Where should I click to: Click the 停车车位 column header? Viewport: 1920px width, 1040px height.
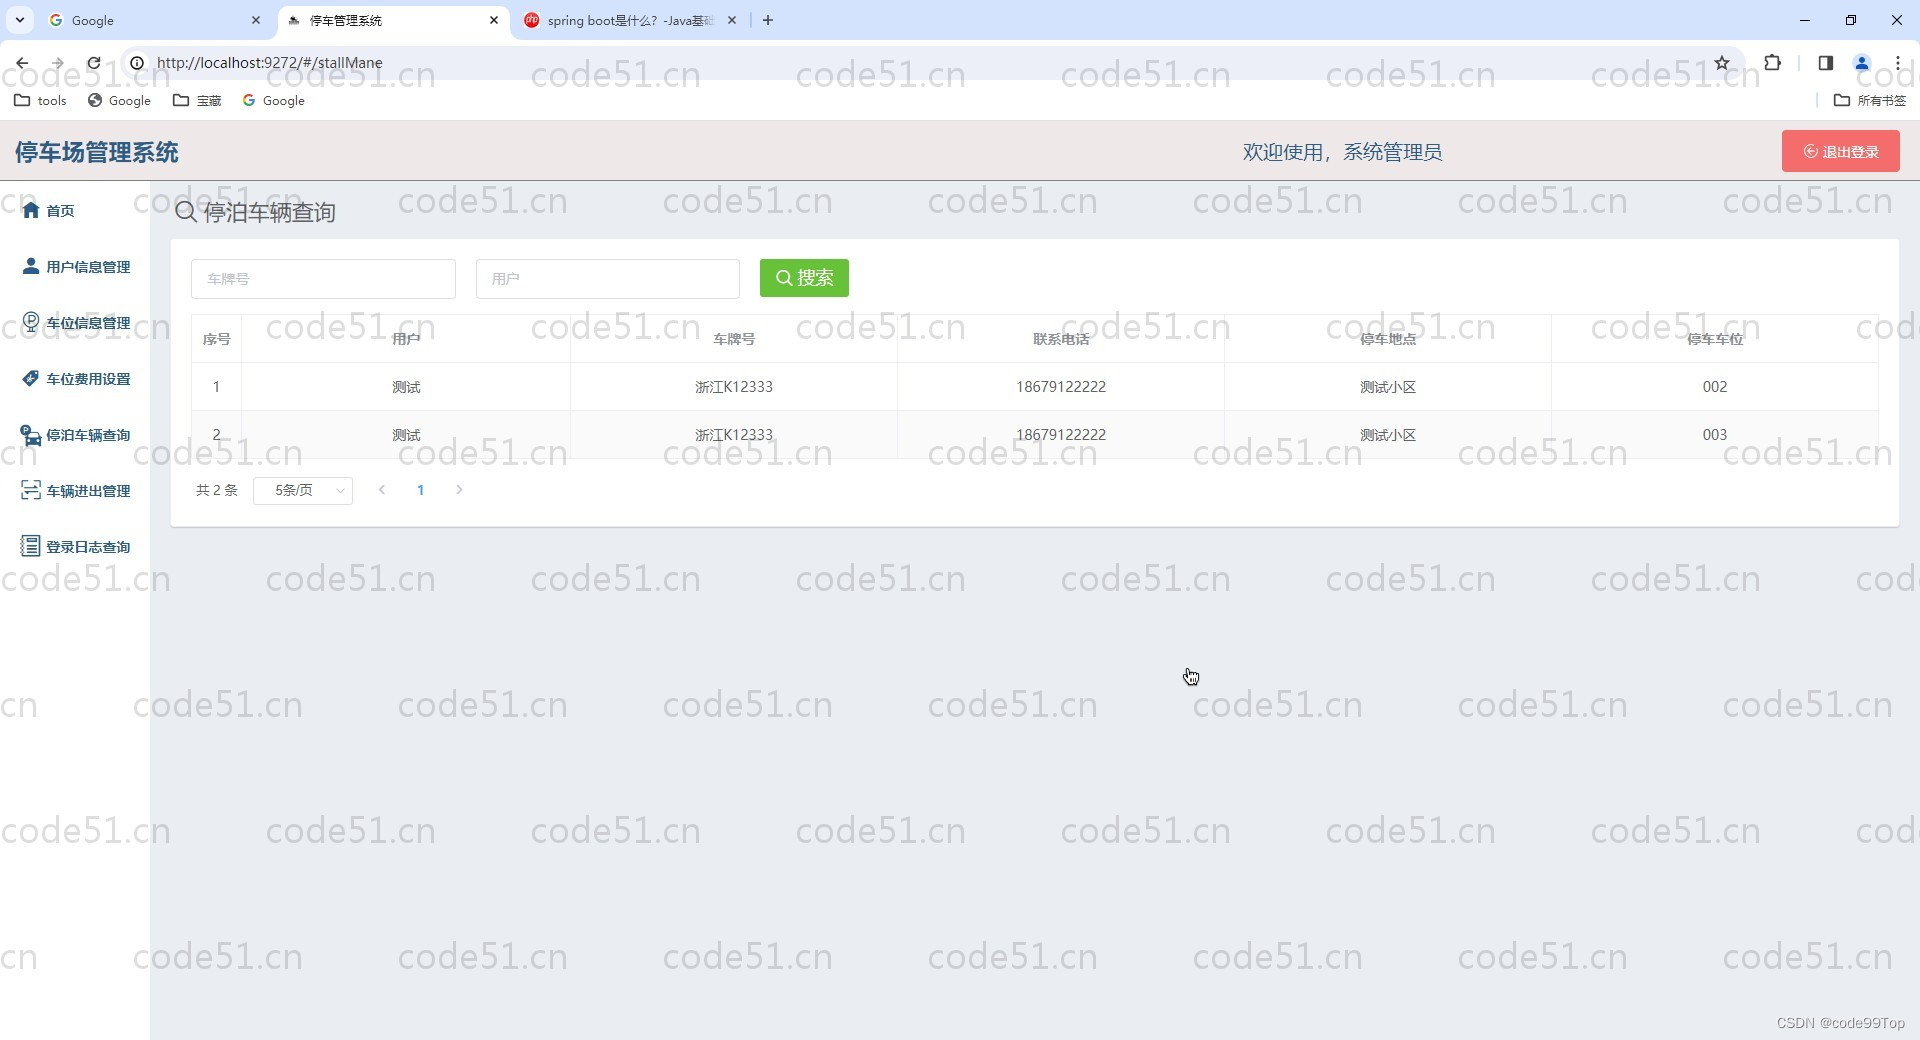(x=1715, y=339)
